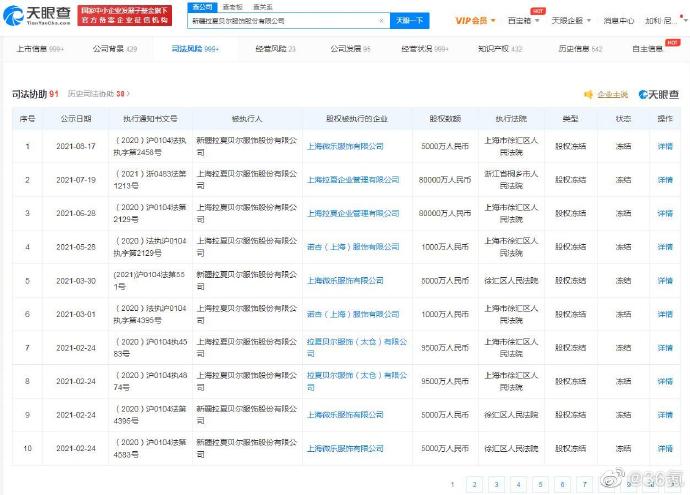This screenshot has width=690, height=495.
Task: Select the 司法风险 tab
Action: tap(195, 49)
